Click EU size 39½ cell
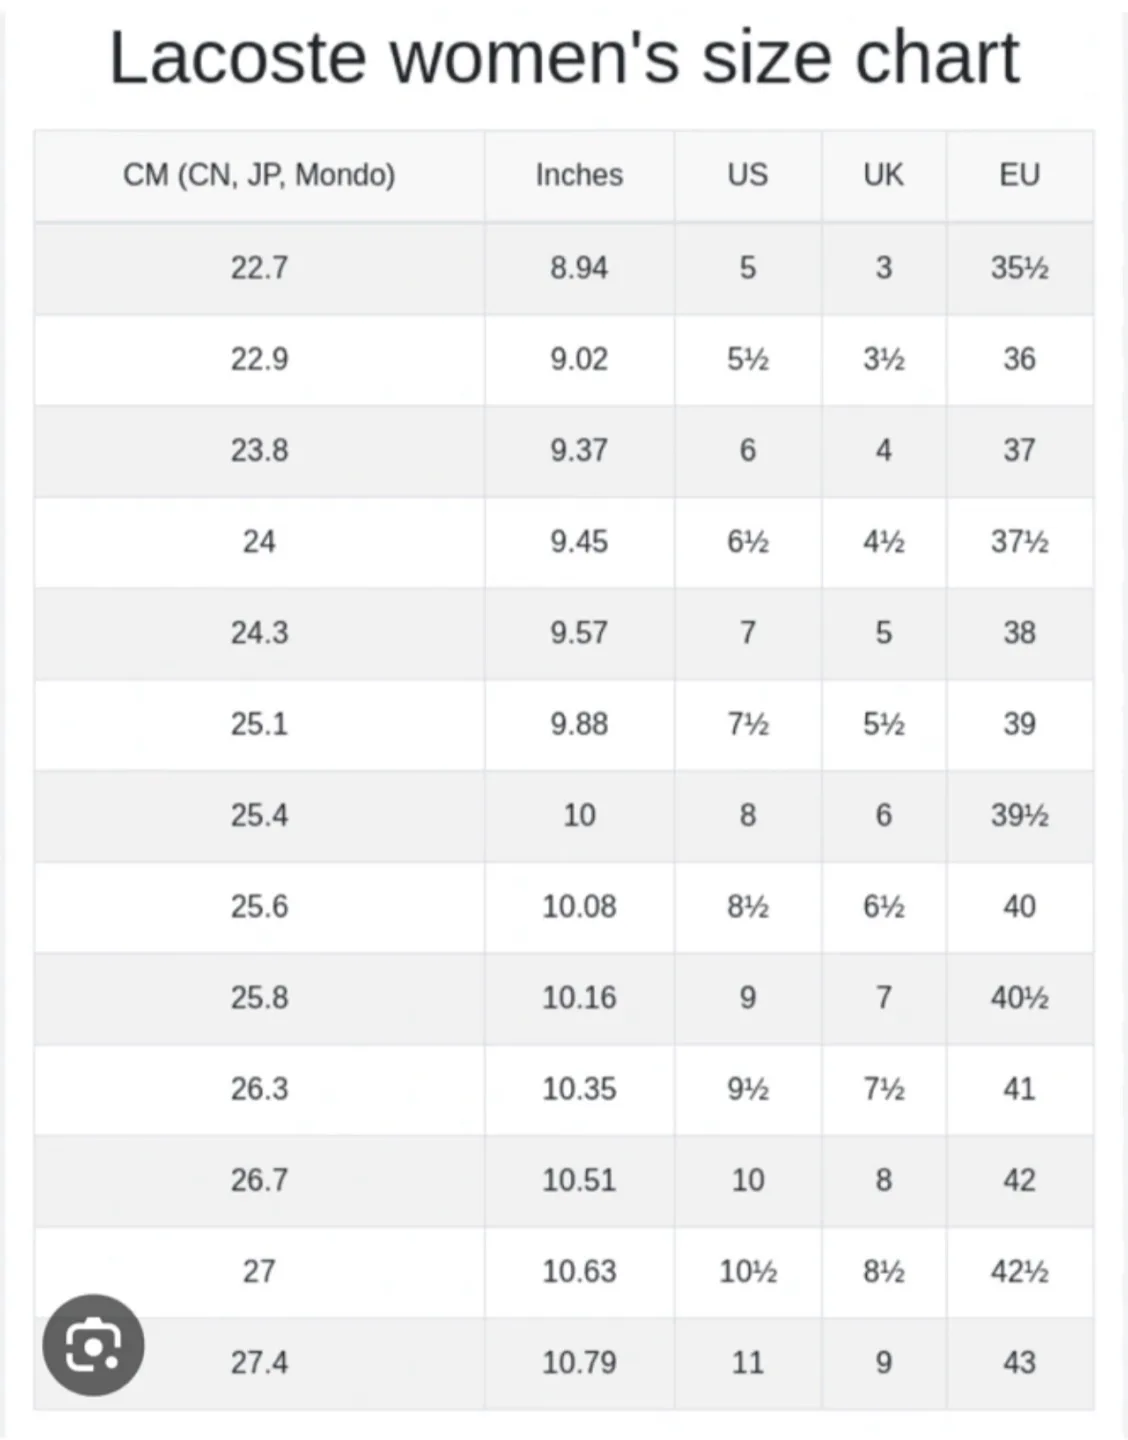The width and height of the screenshot is (1128, 1440). (x=1019, y=815)
